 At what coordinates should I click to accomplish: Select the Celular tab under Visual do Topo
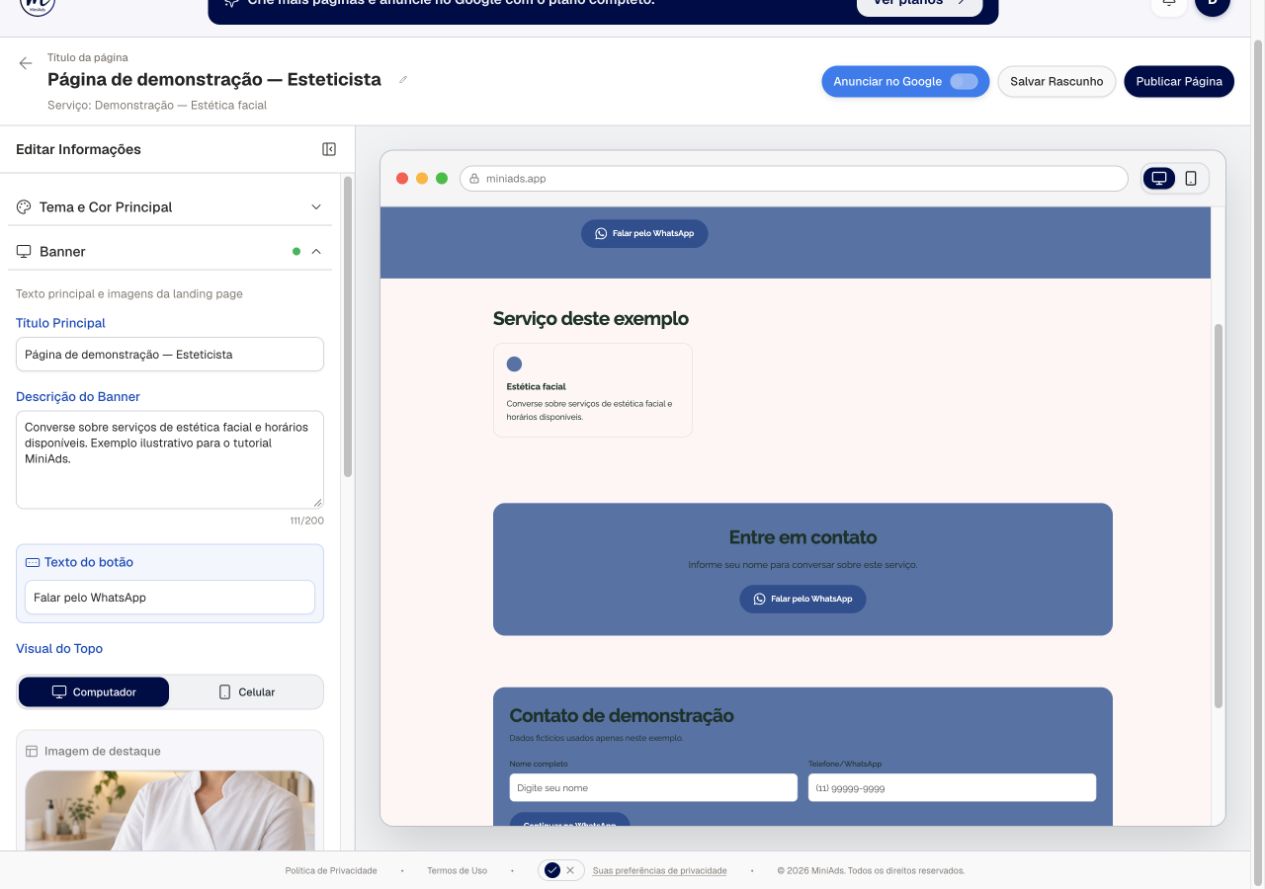(x=246, y=692)
